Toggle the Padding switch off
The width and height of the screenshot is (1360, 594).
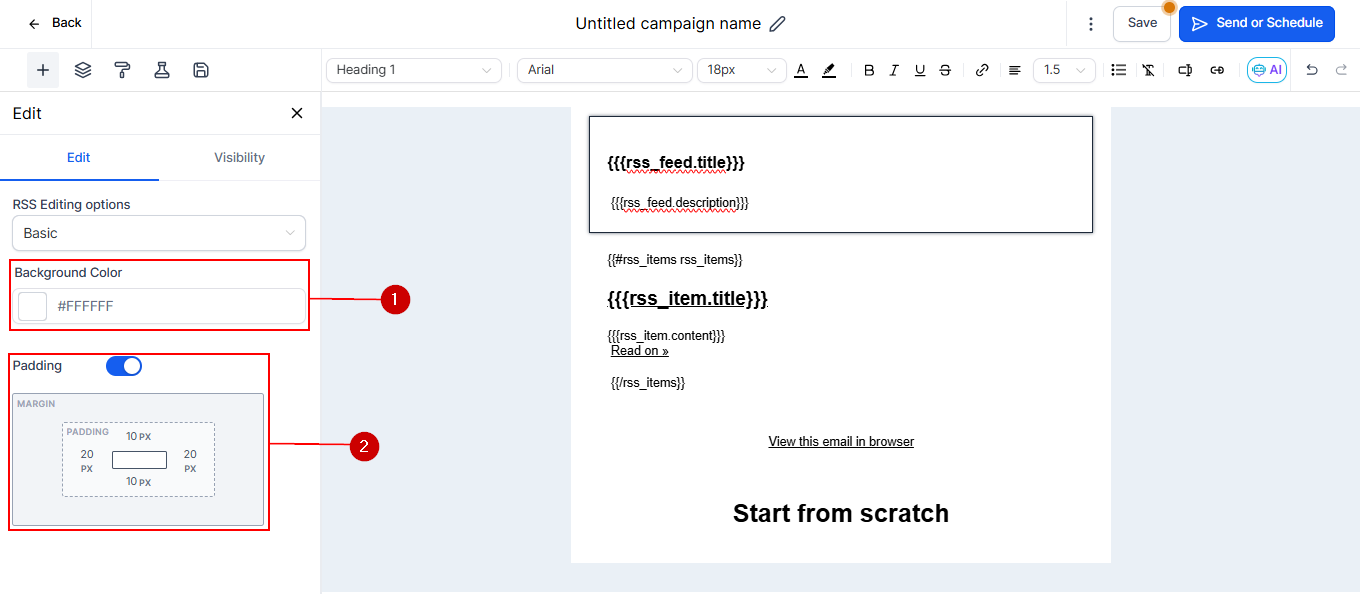[x=124, y=366]
